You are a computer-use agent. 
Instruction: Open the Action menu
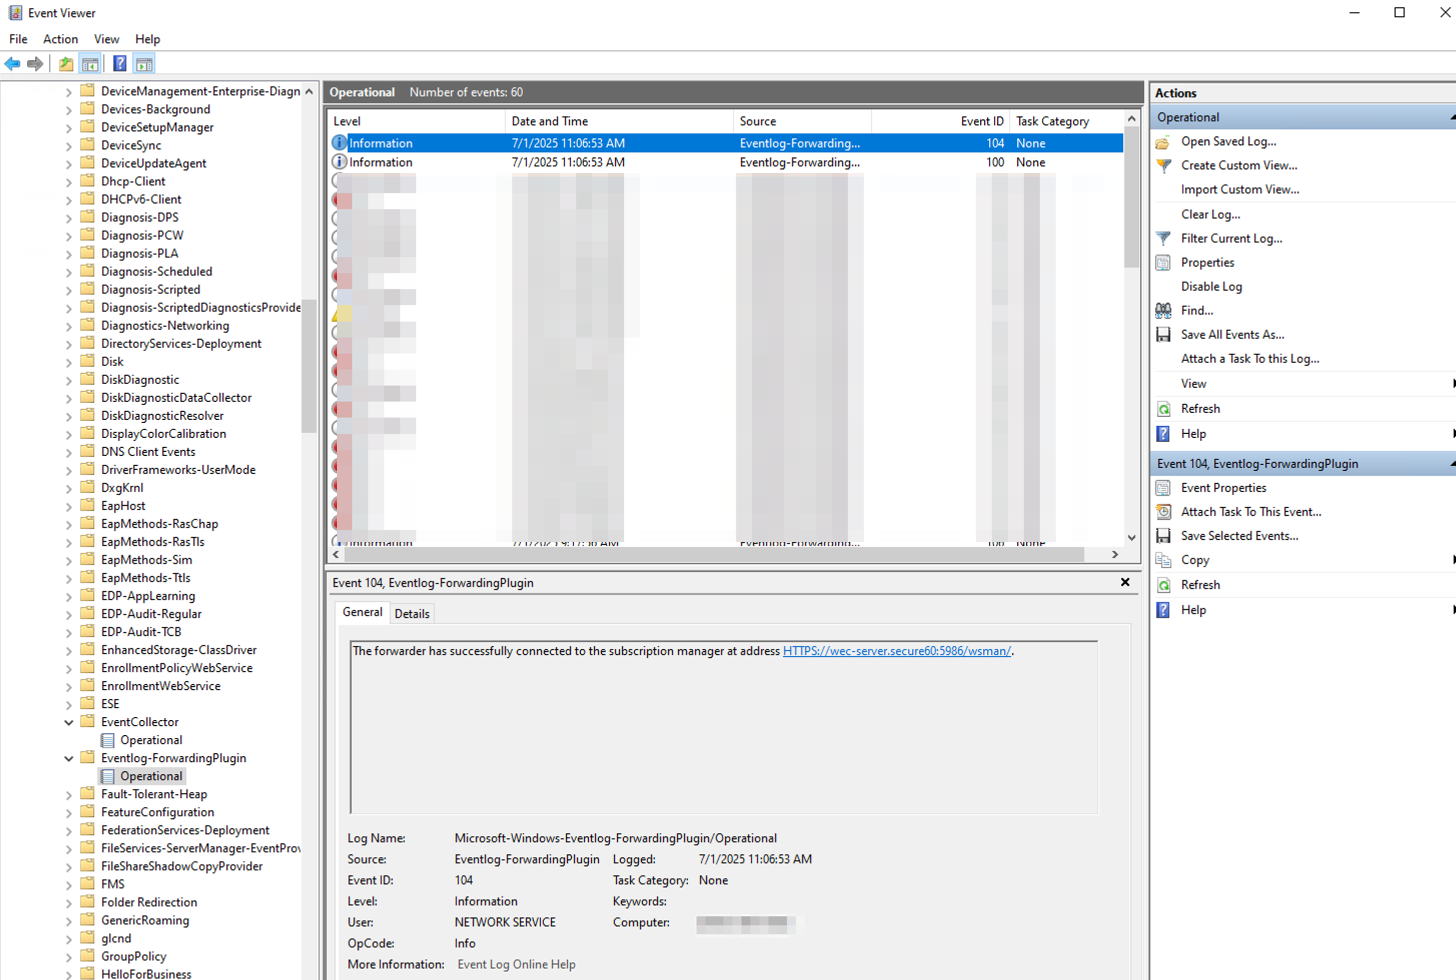point(60,39)
